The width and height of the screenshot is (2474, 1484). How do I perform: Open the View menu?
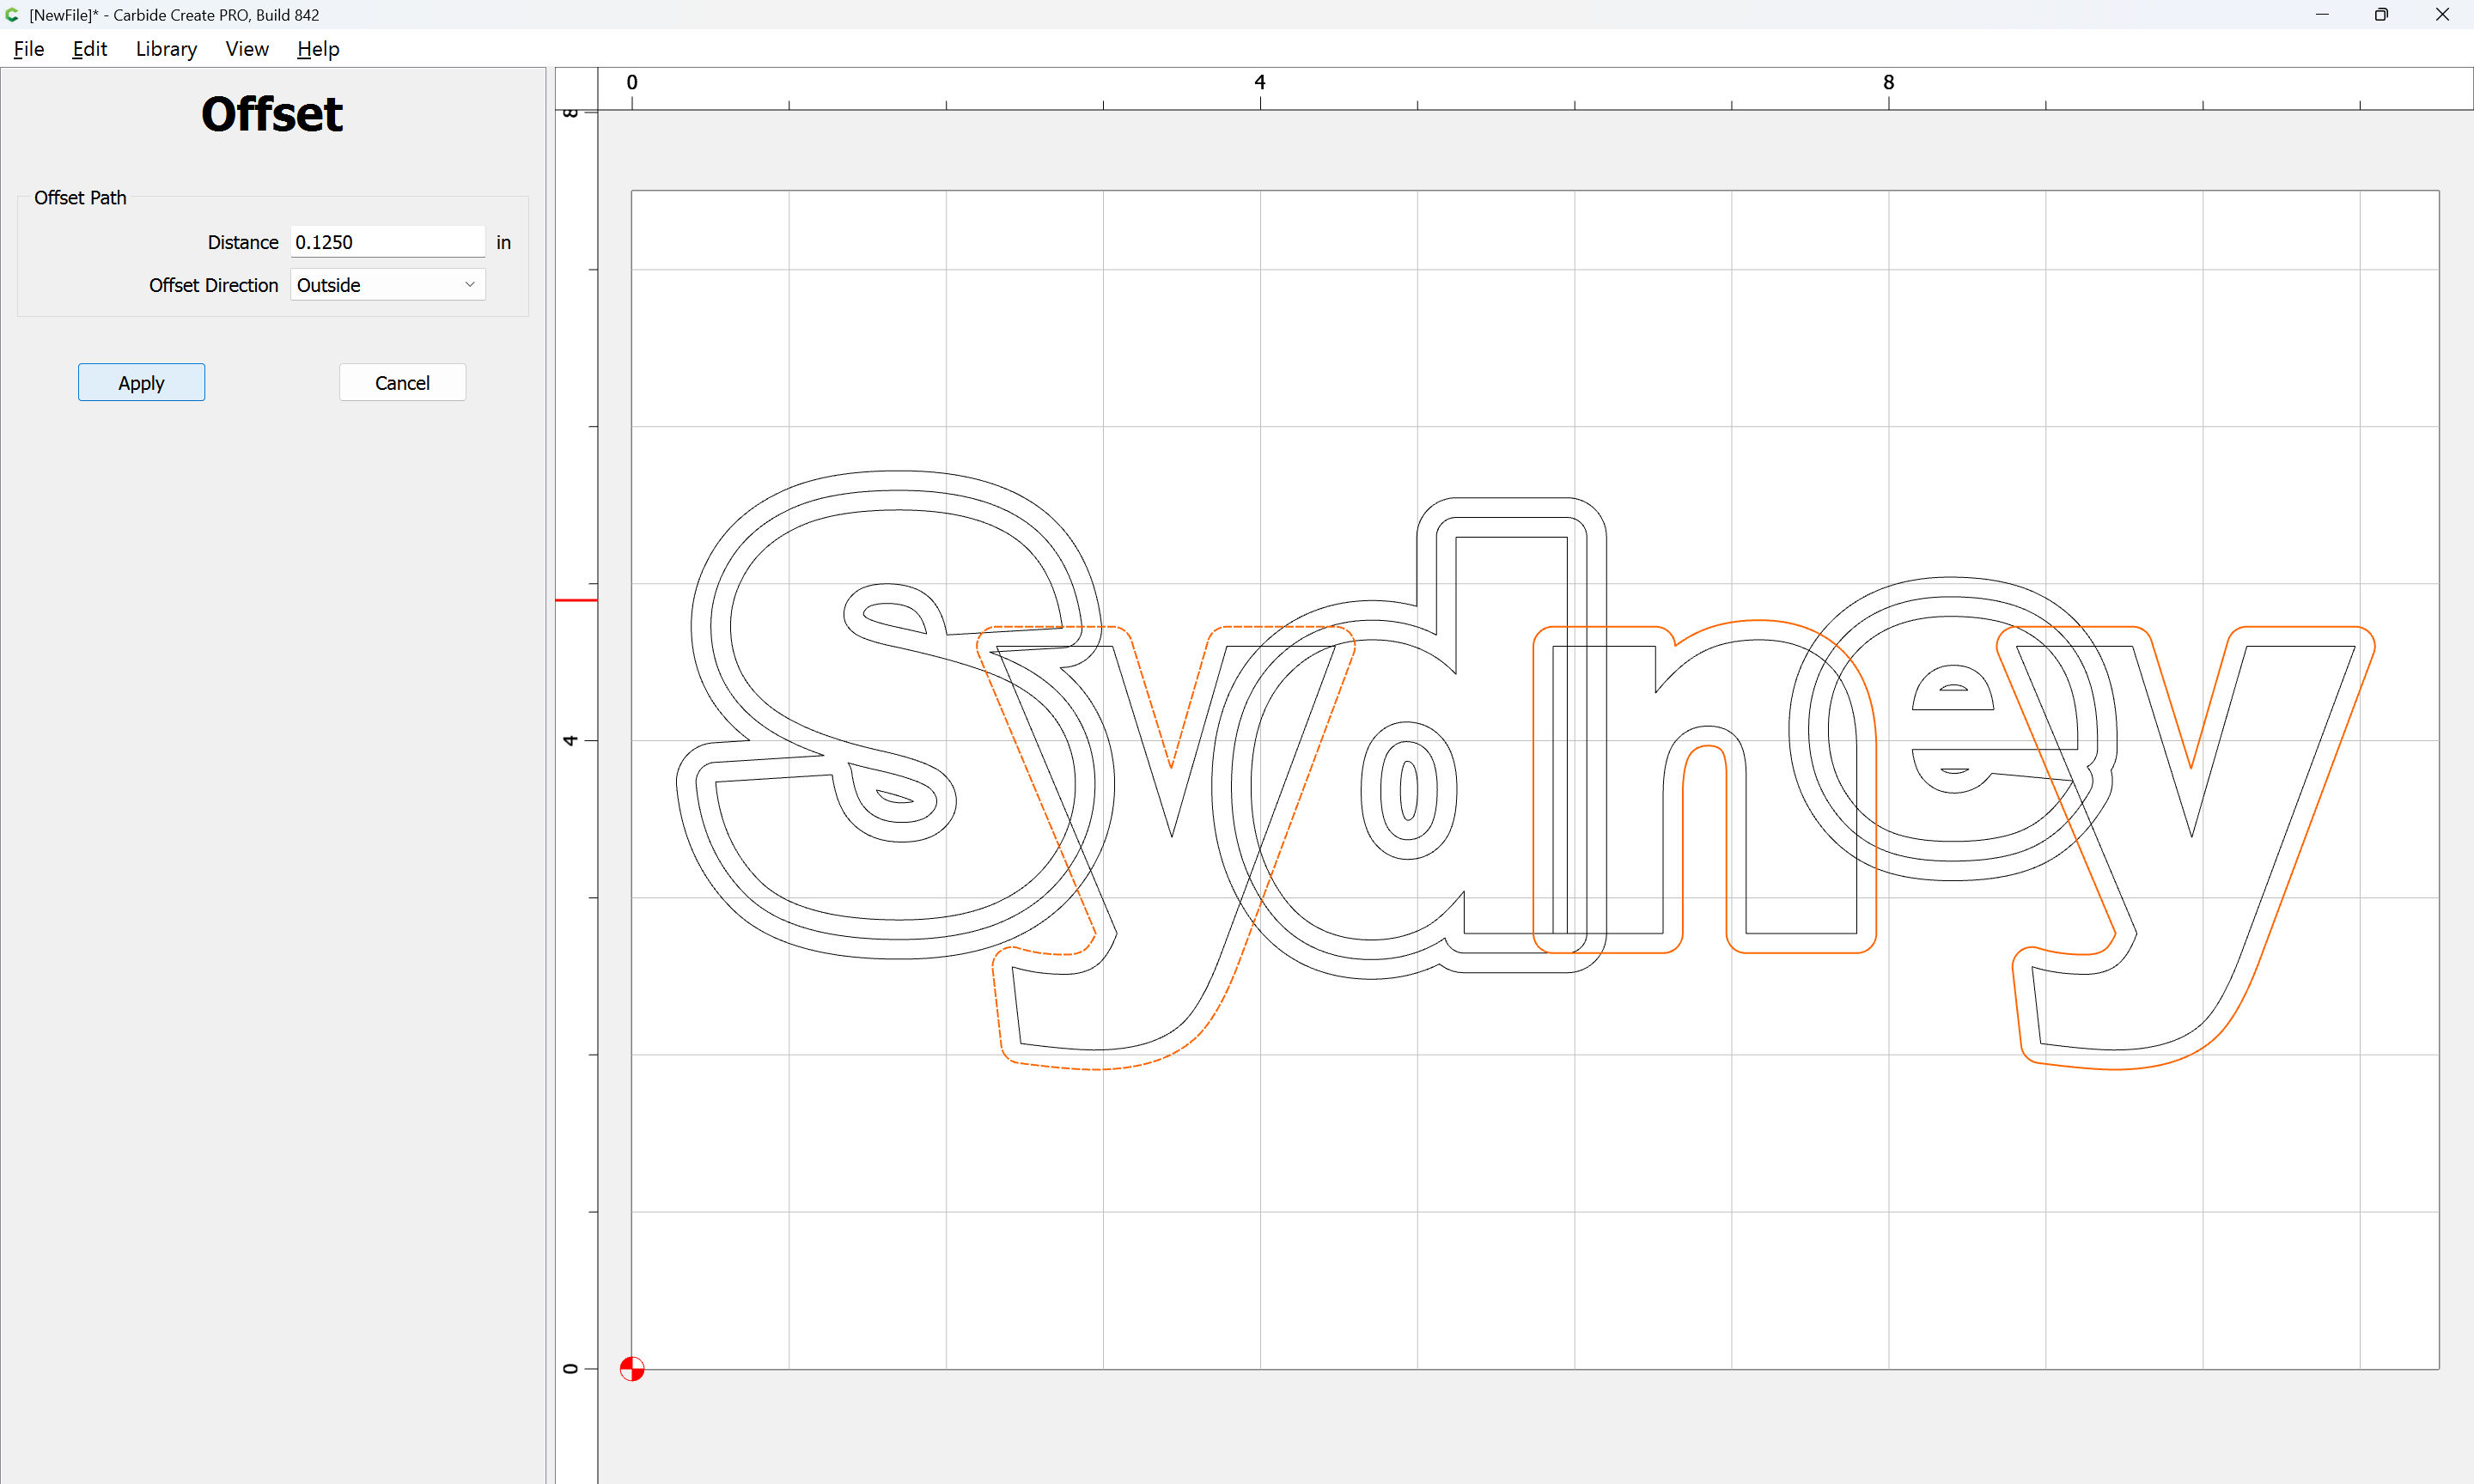[x=247, y=49]
